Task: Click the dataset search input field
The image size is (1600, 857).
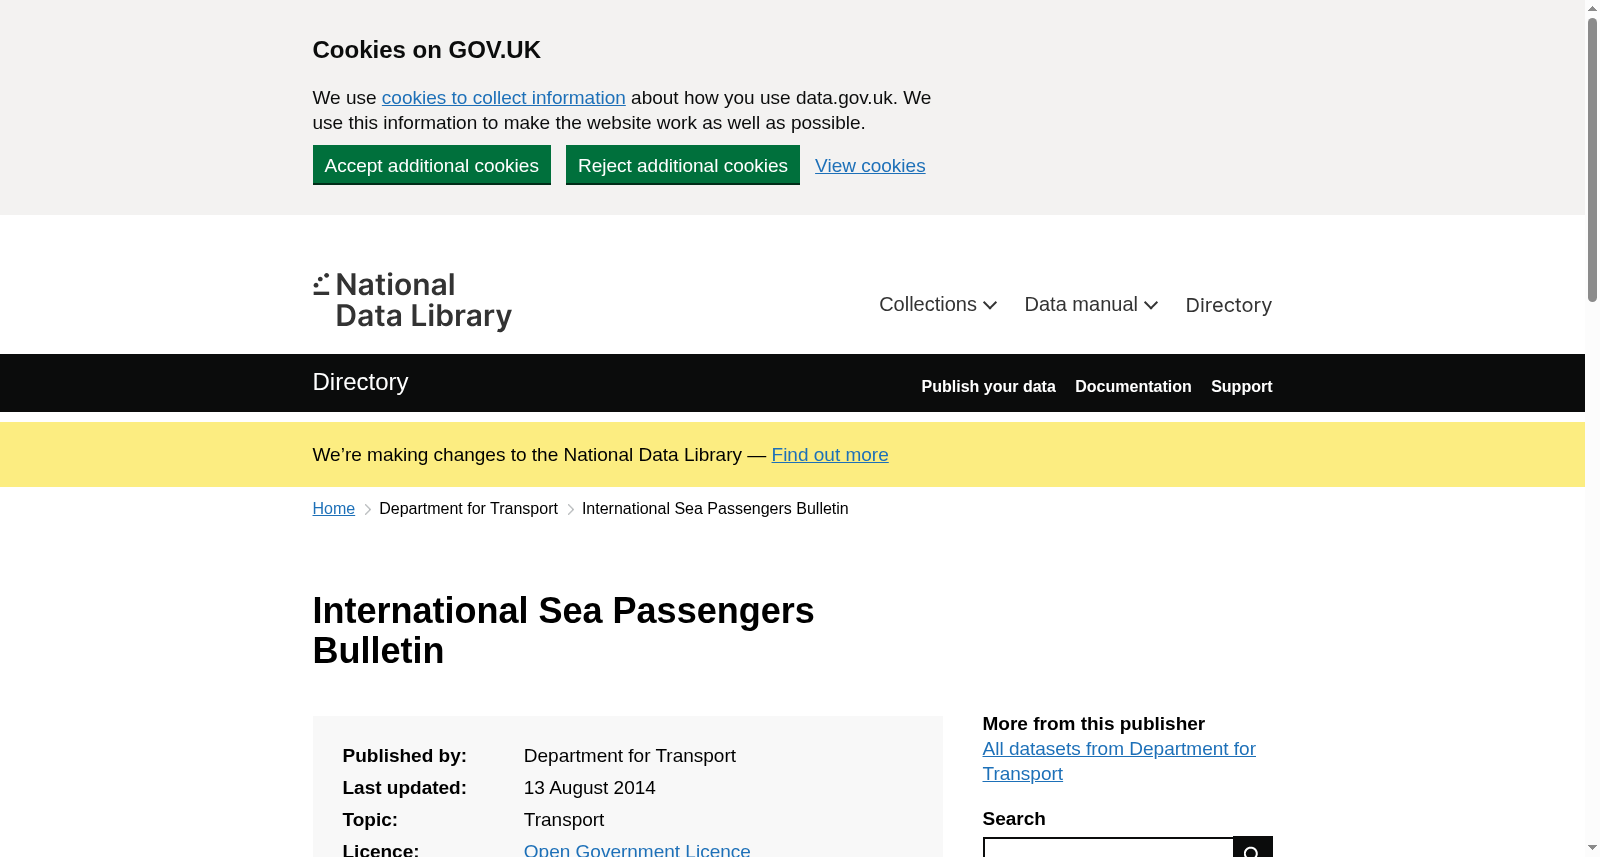Action: point(1108,848)
